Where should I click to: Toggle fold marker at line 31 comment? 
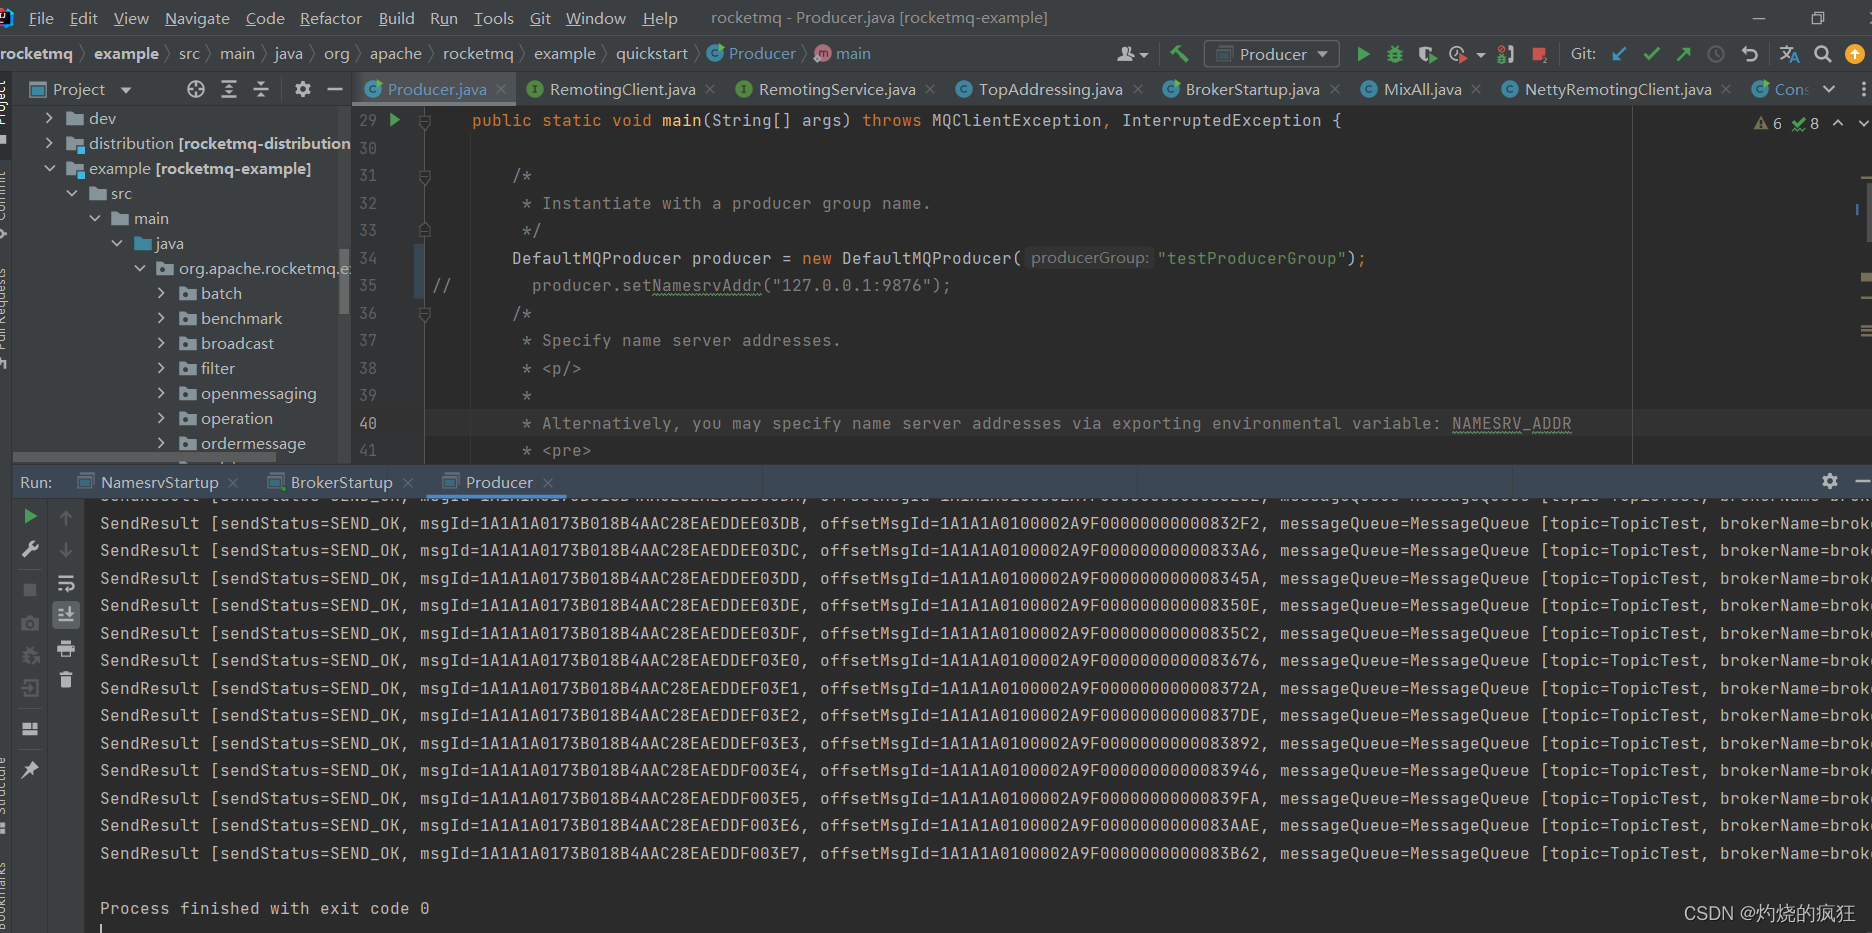[x=425, y=176]
